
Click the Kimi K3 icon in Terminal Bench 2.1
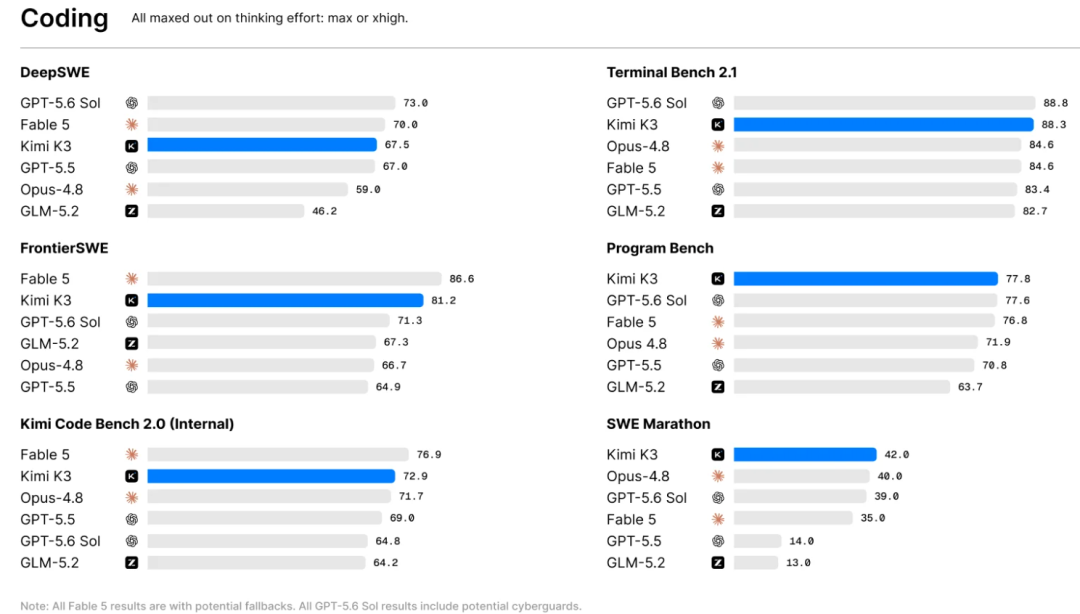(718, 125)
